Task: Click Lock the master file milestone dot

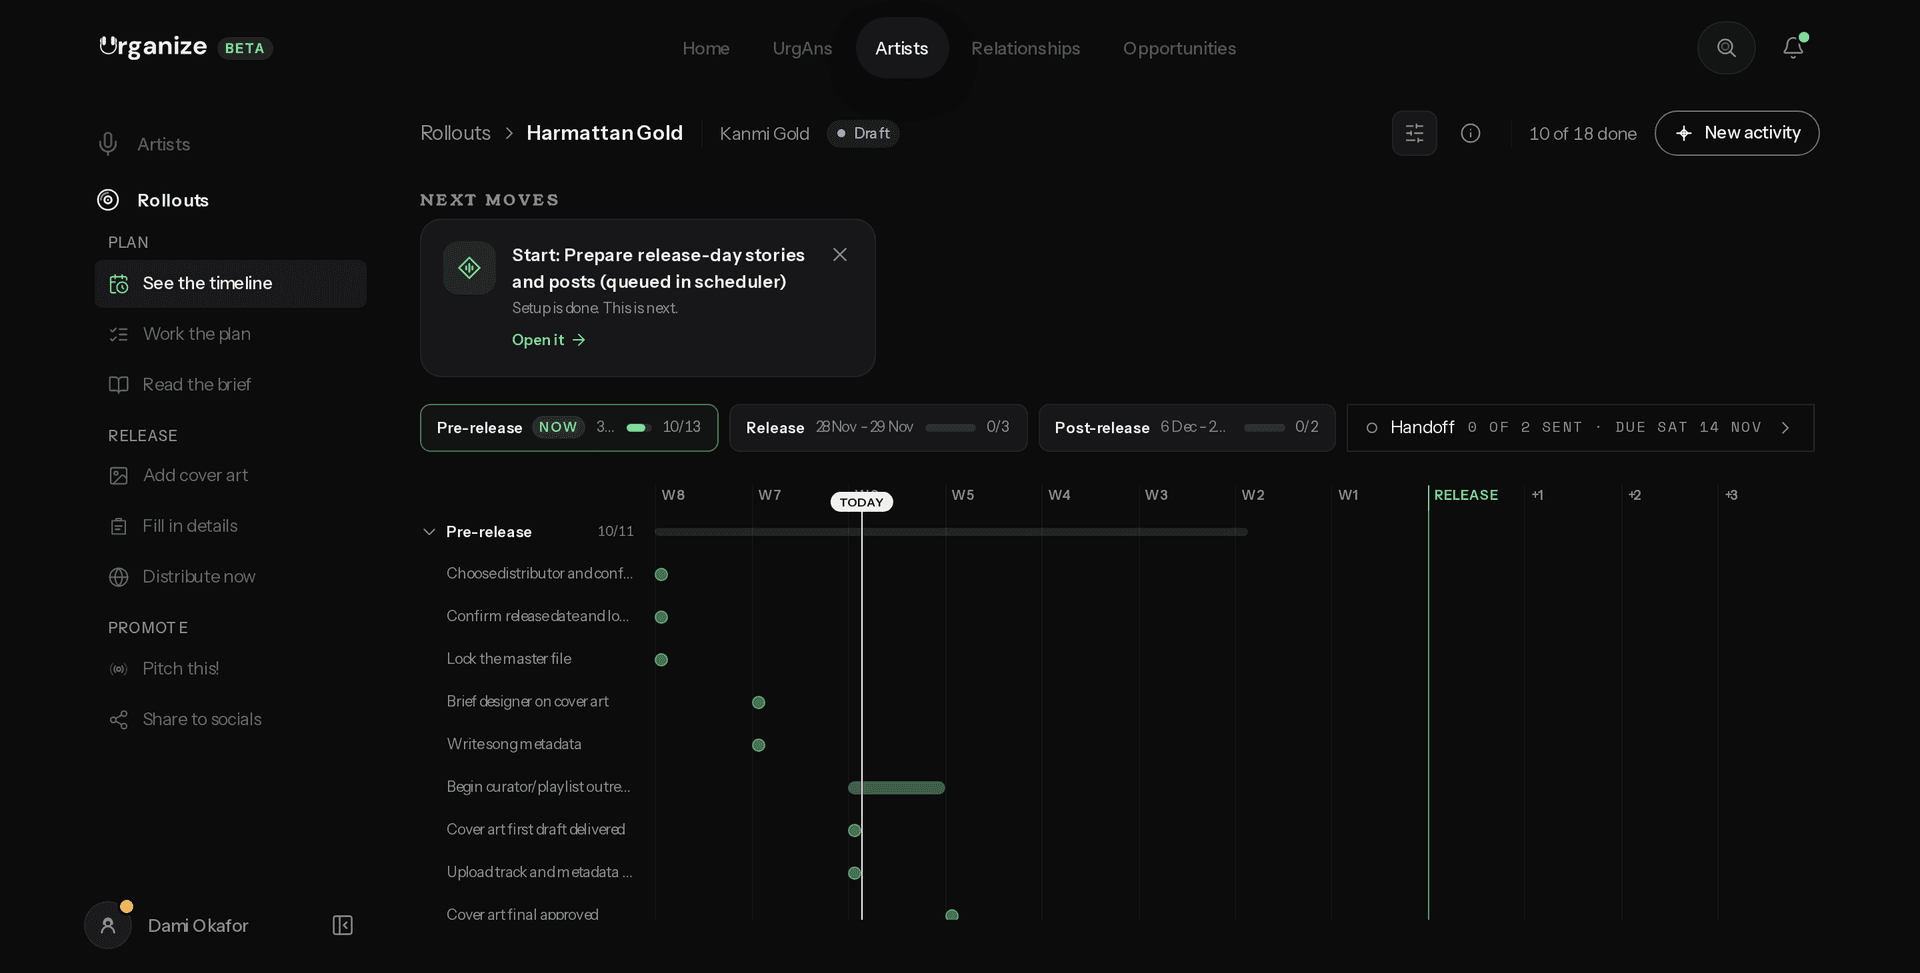Action: (x=661, y=660)
